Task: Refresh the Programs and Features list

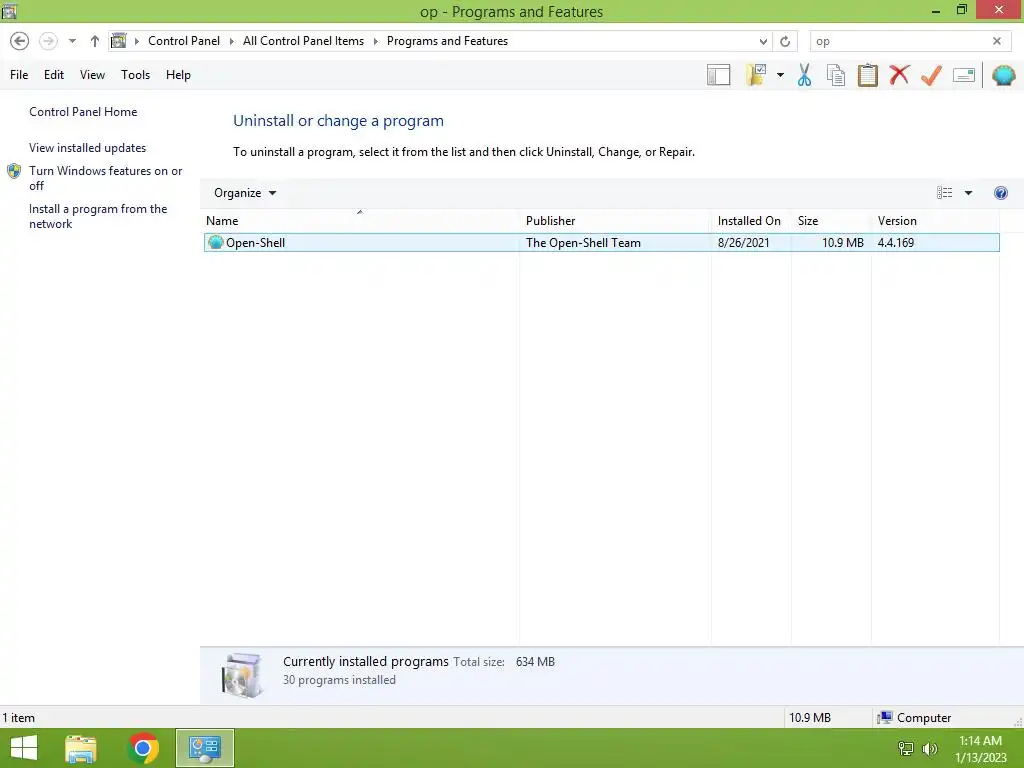Action: pyautogui.click(x=785, y=42)
